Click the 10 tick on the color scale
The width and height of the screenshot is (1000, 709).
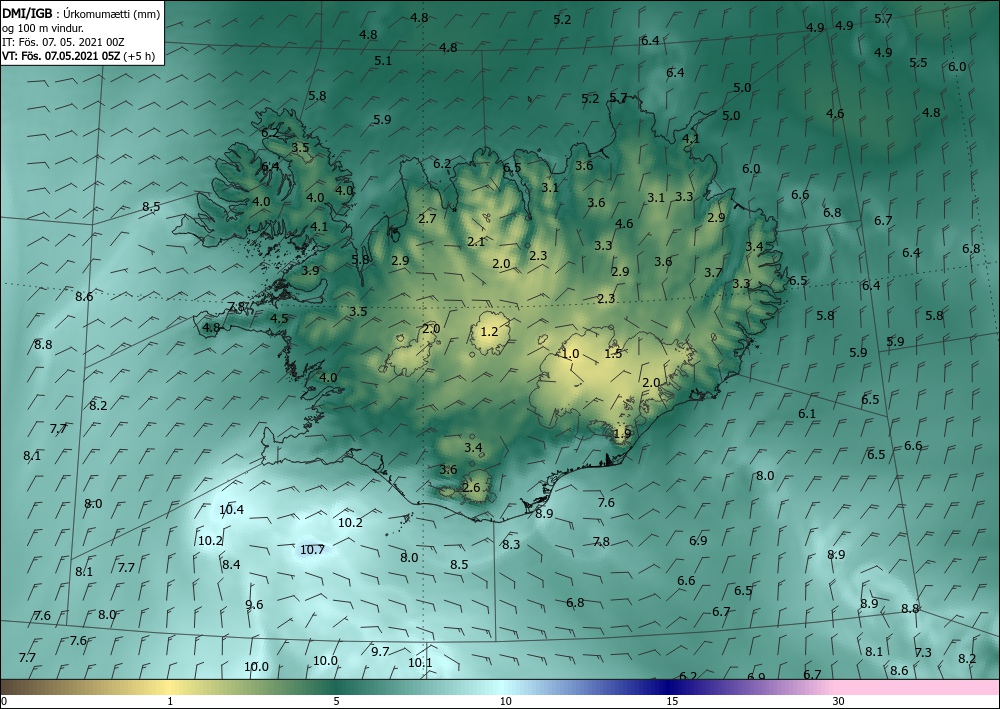click(x=505, y=702)
